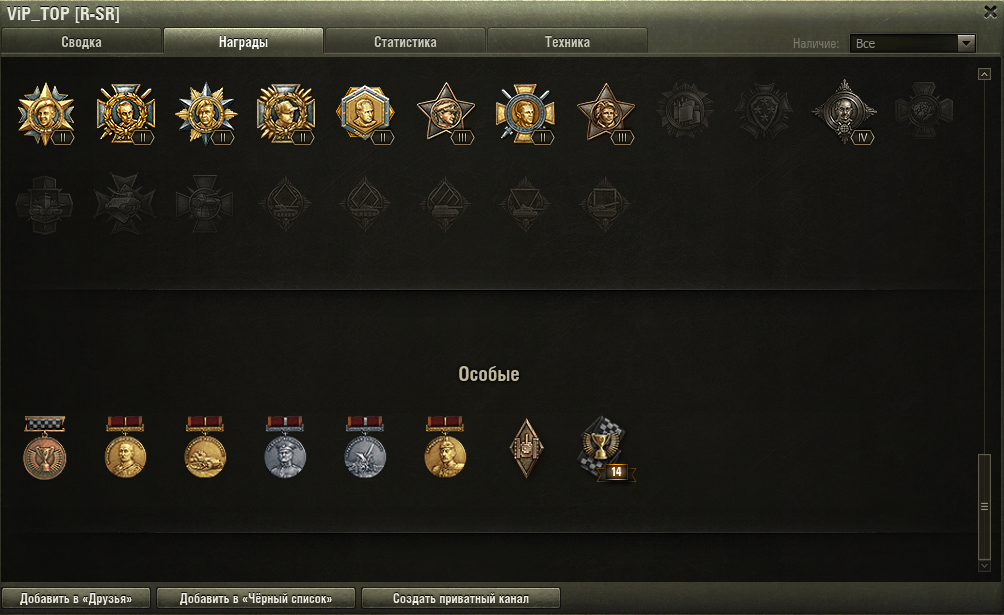Click the blue cross-shaped class II medal
This screenshot has width=1004, height=615.
pyautogui.click(x=525, y=114)
